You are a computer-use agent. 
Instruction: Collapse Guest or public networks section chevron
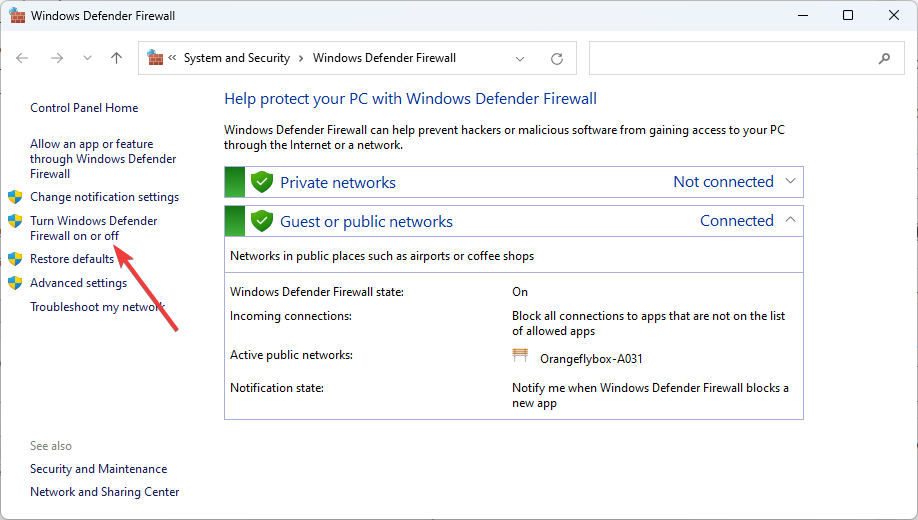pos(790,220)
